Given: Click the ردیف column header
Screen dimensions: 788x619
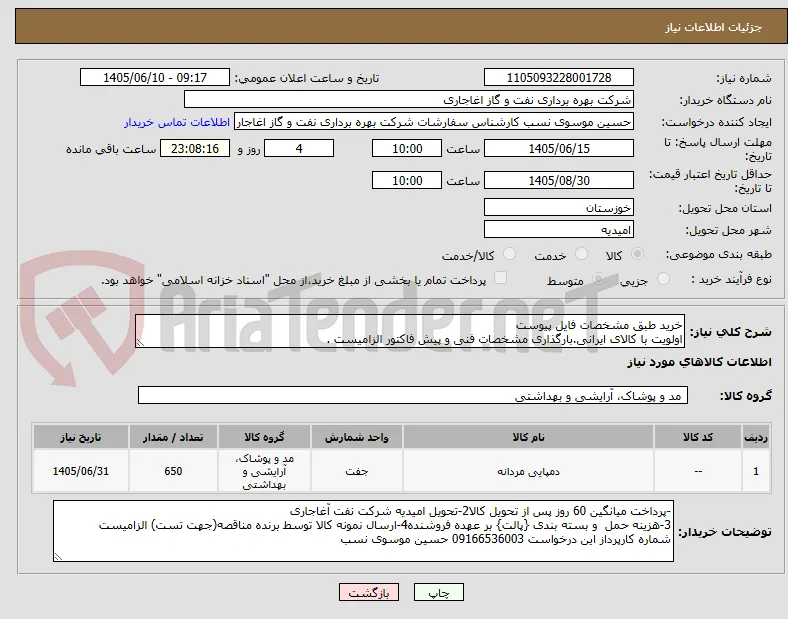Looking at the screenshot, I should click(756, 437).
